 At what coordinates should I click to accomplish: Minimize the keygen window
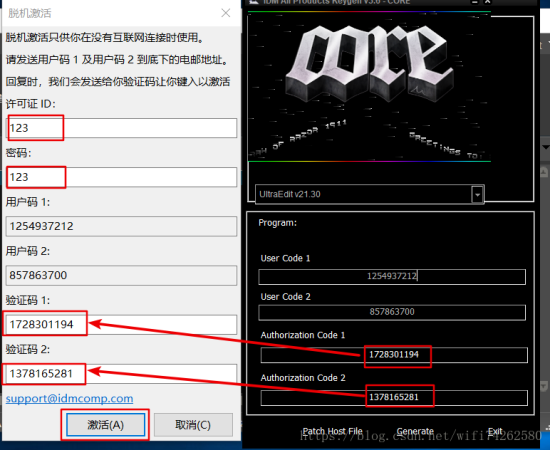[474, 2]
